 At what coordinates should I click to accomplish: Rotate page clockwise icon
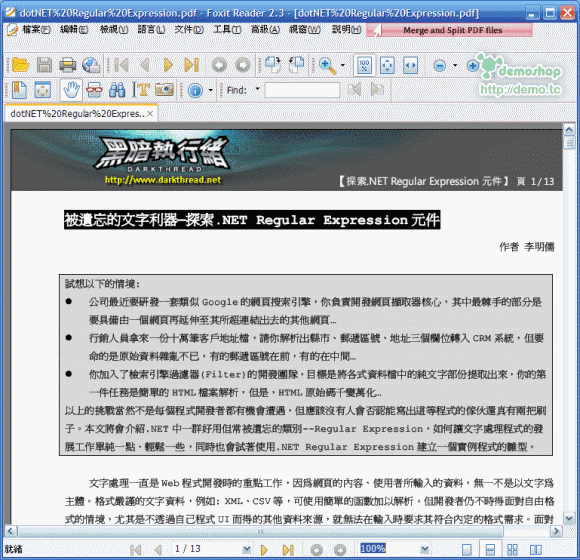(273, 64)
